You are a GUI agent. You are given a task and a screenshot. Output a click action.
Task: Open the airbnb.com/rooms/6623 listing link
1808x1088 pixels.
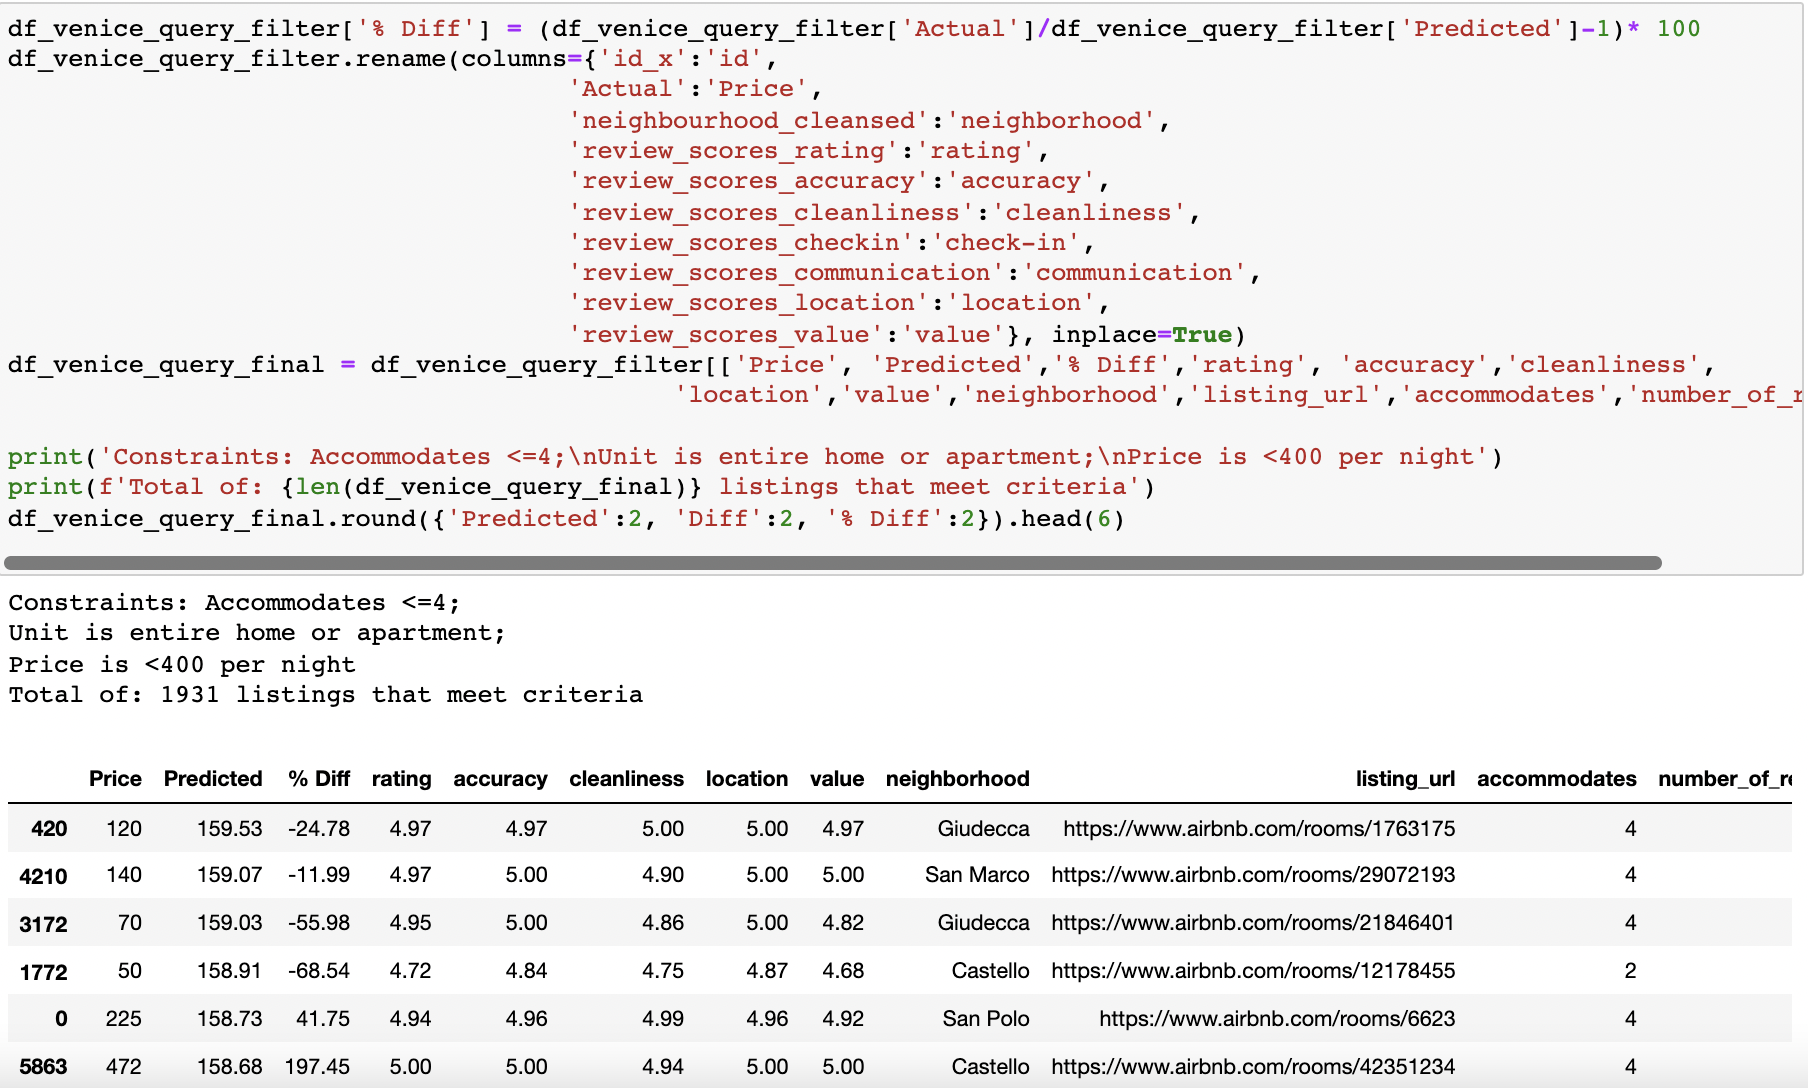pos(1277,1019)
